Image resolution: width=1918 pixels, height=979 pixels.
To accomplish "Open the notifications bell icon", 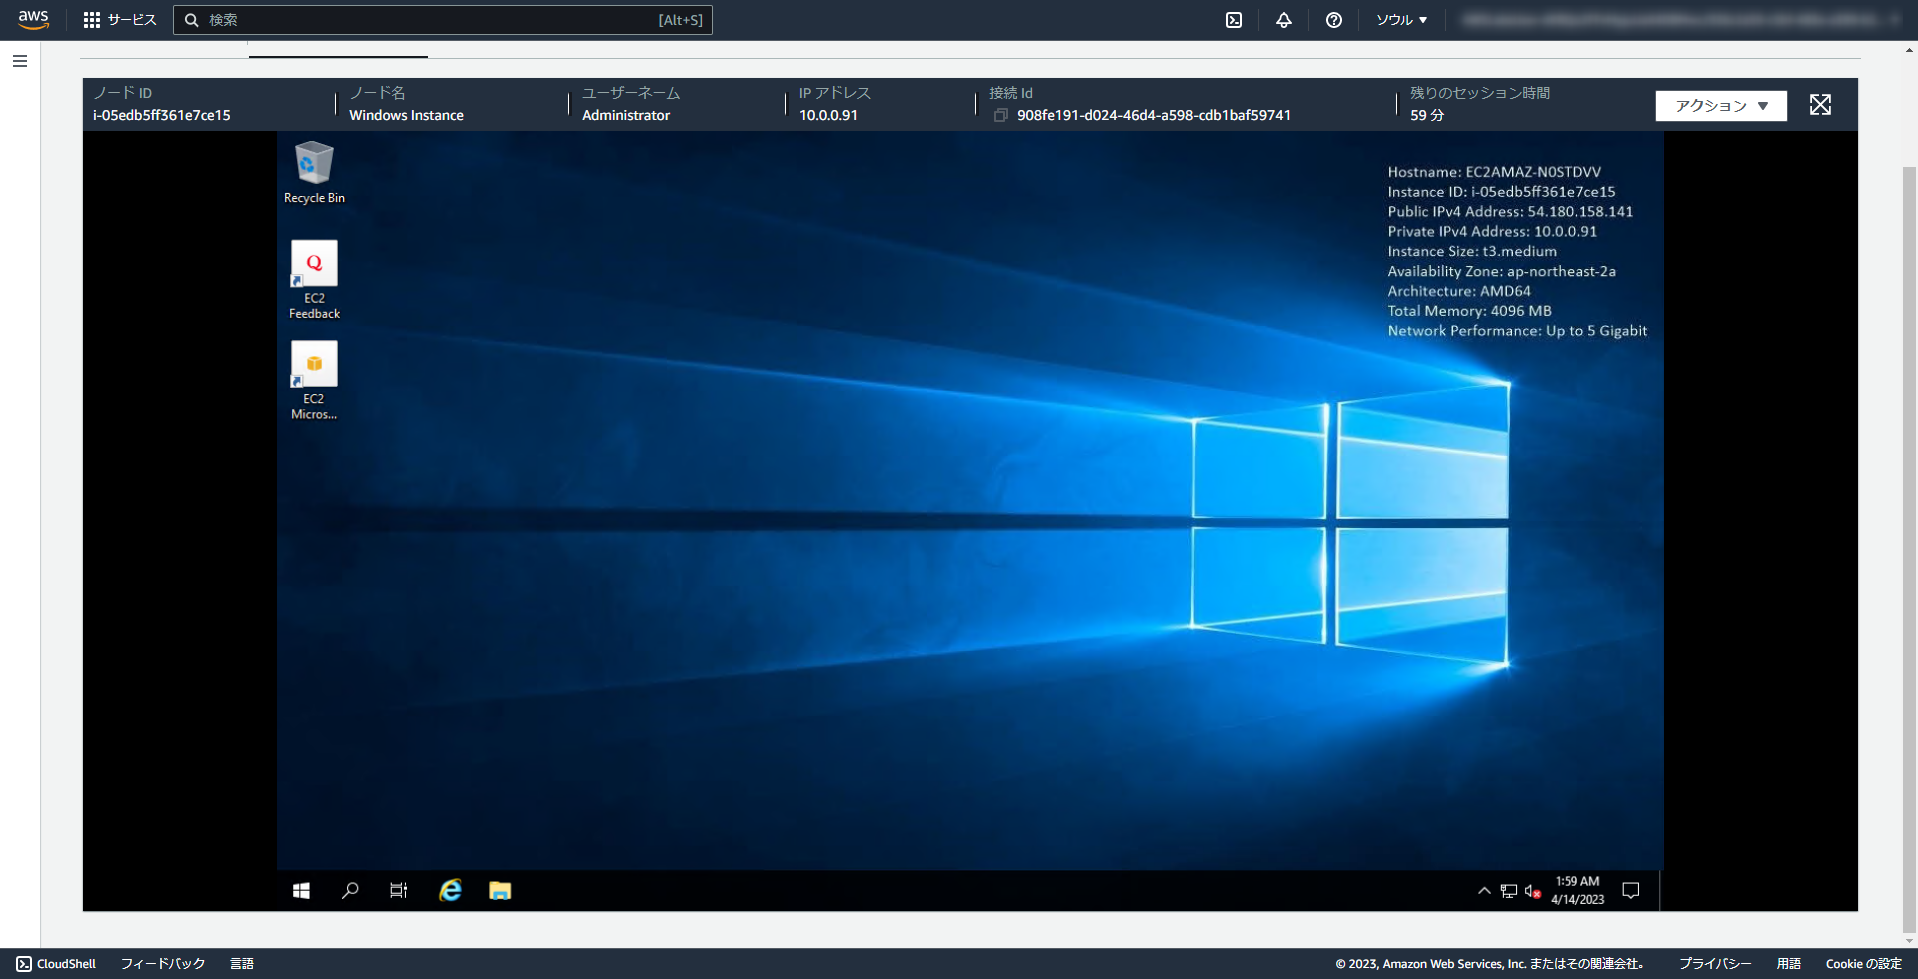I will point(1283,20).
